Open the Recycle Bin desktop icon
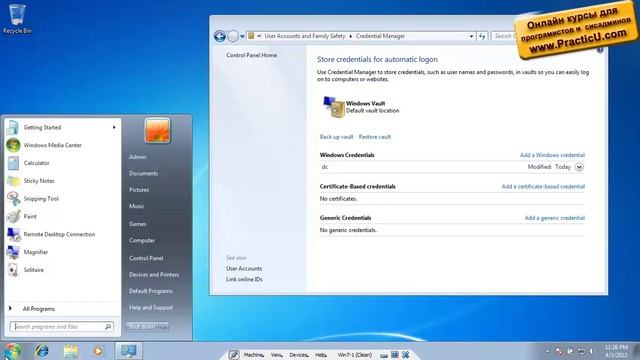 17,19
